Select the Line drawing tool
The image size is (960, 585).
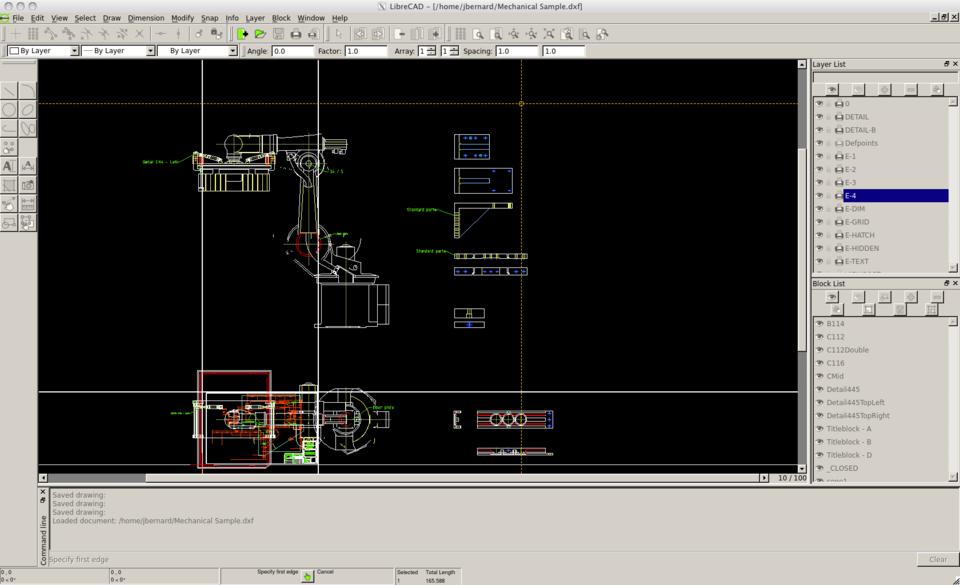point(9,91)
